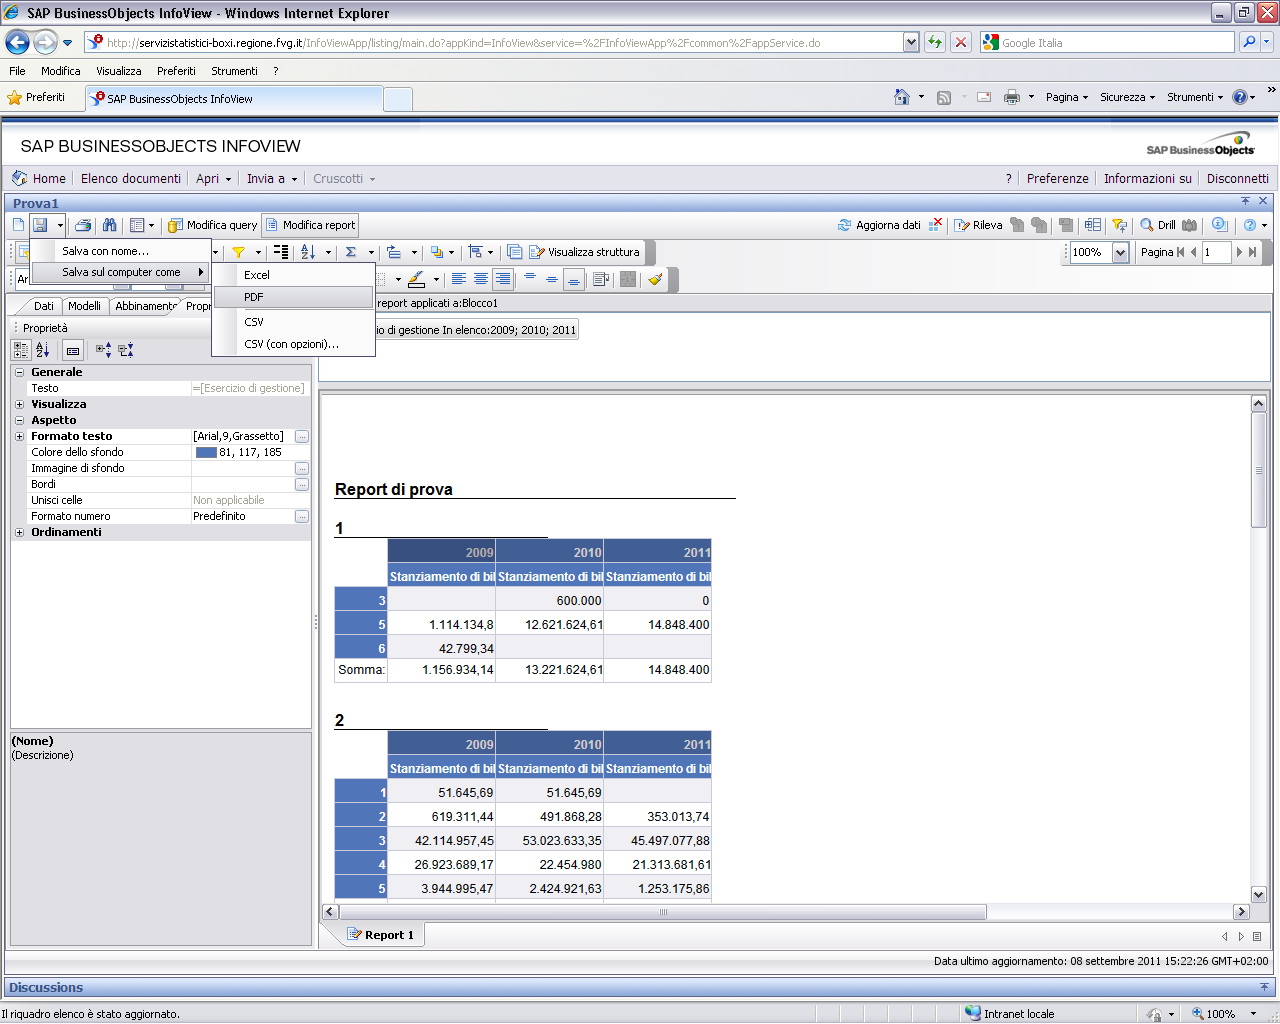
Task: Open the zoom 100% combo box
Action: tap(1099, 252)
